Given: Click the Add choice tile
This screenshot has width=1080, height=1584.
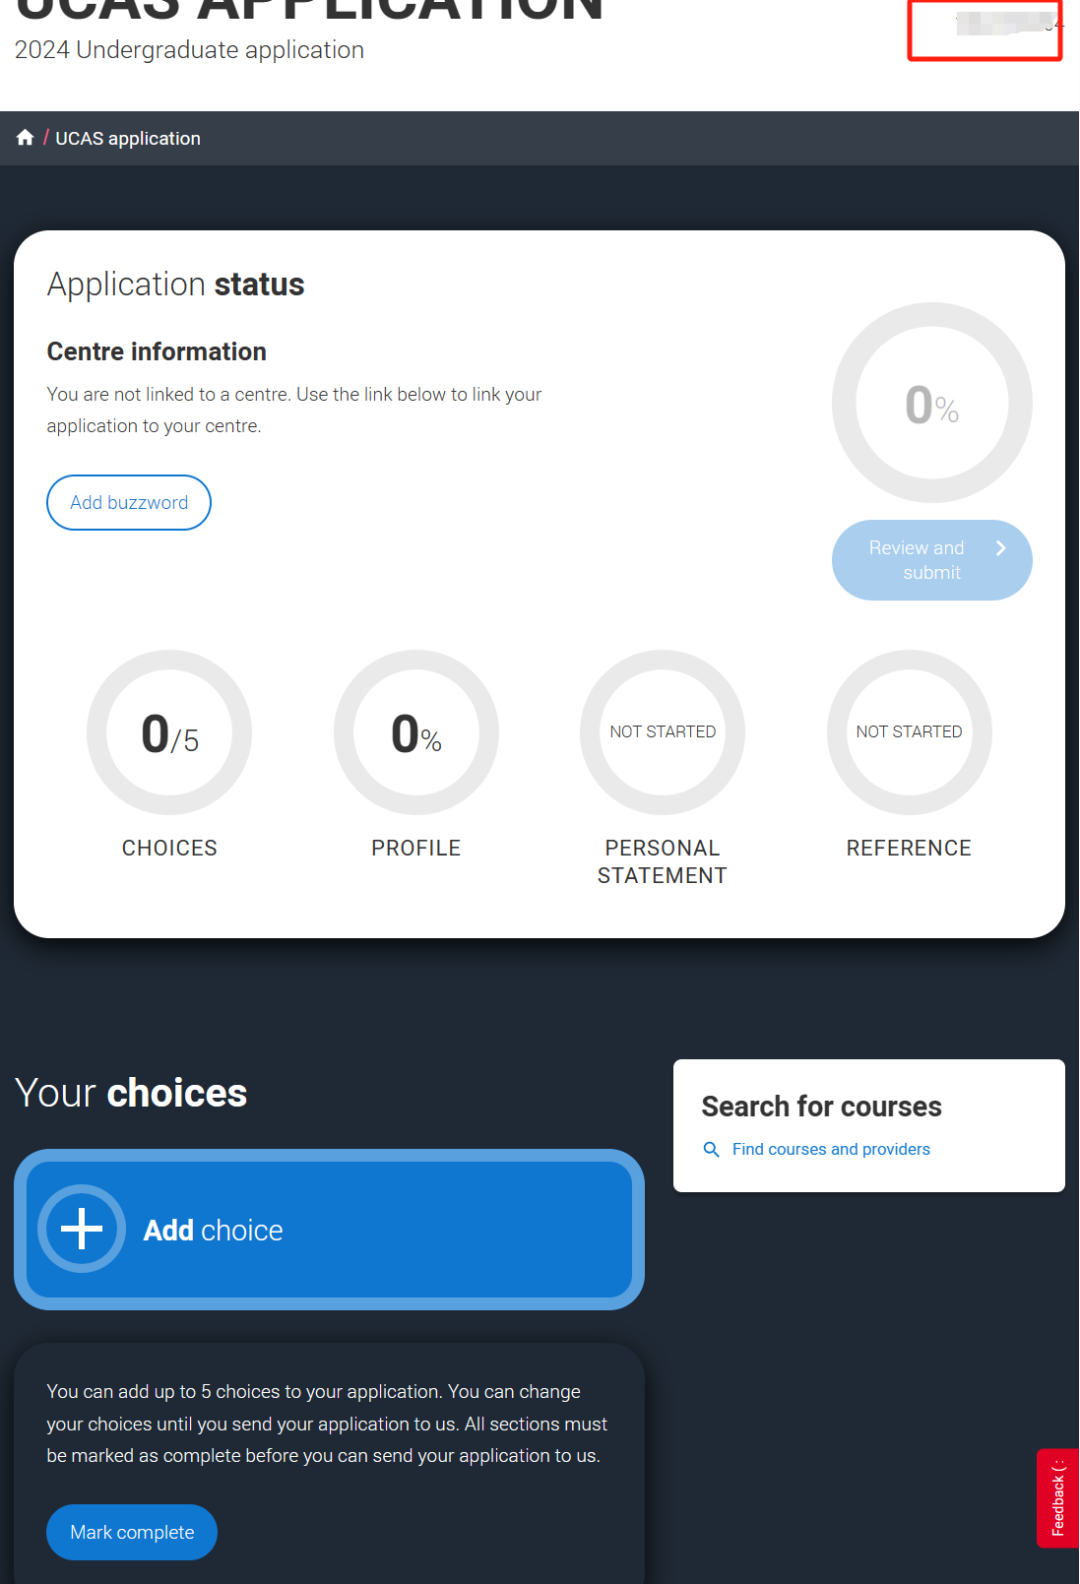Looking at the screenshot, I should (329, 1229).
